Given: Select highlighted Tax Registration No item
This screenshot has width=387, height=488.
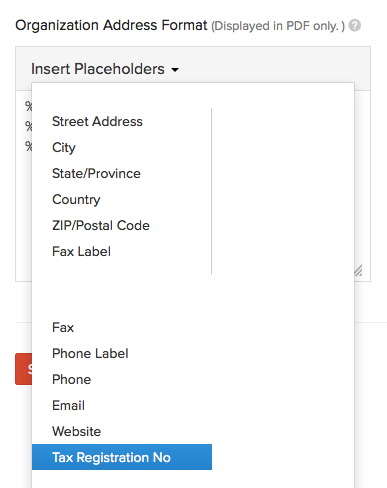Looking at the screenshot, I should point(122,457).
